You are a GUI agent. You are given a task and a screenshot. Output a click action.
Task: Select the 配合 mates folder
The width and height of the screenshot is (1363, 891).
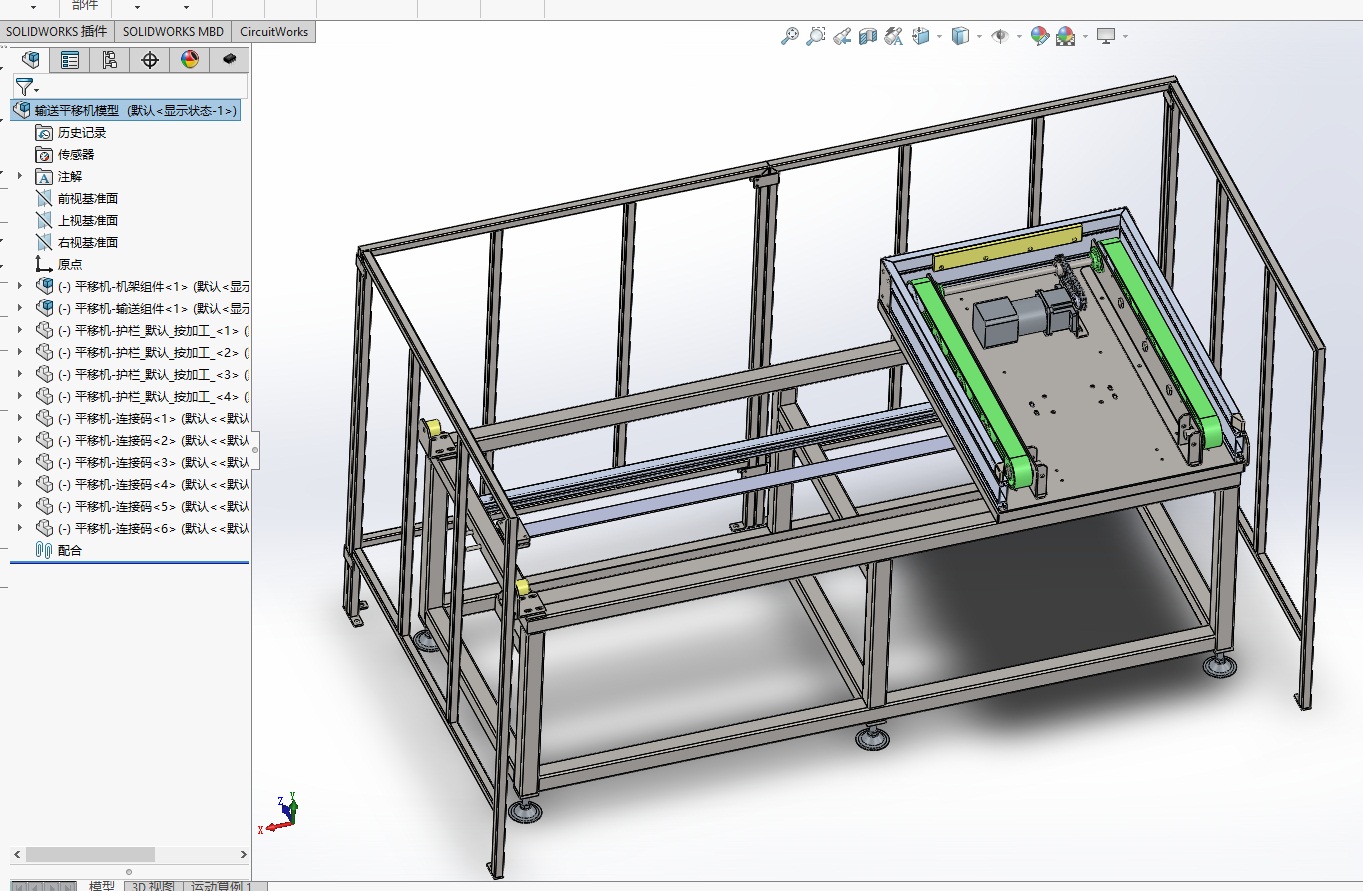(69, 550)
